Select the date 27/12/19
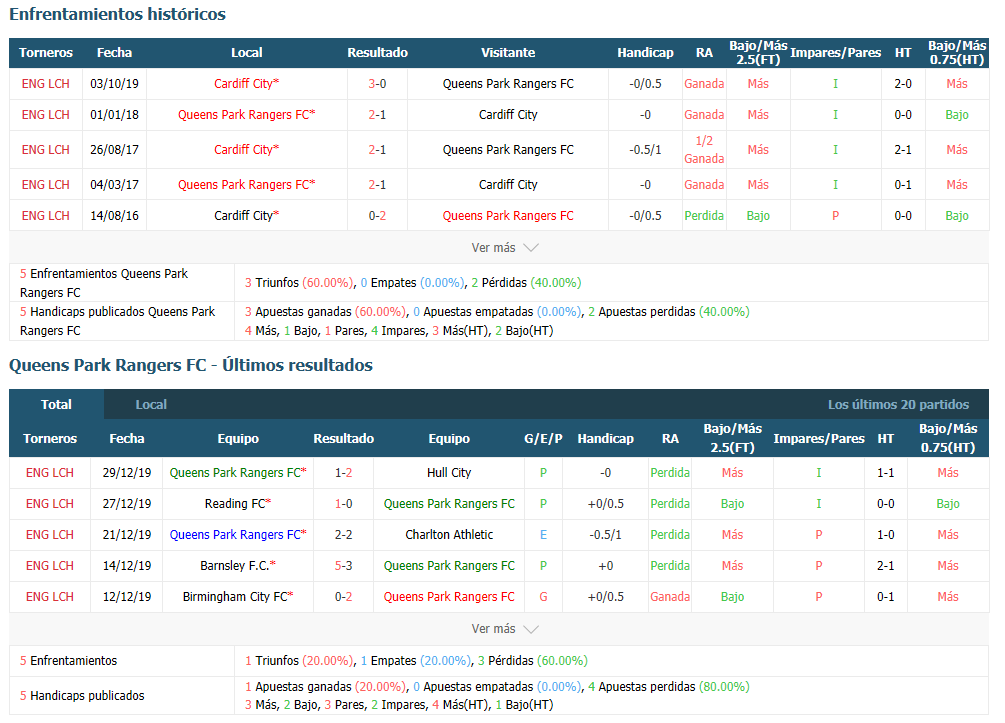The image size is (1005, 723). point(127,504)
